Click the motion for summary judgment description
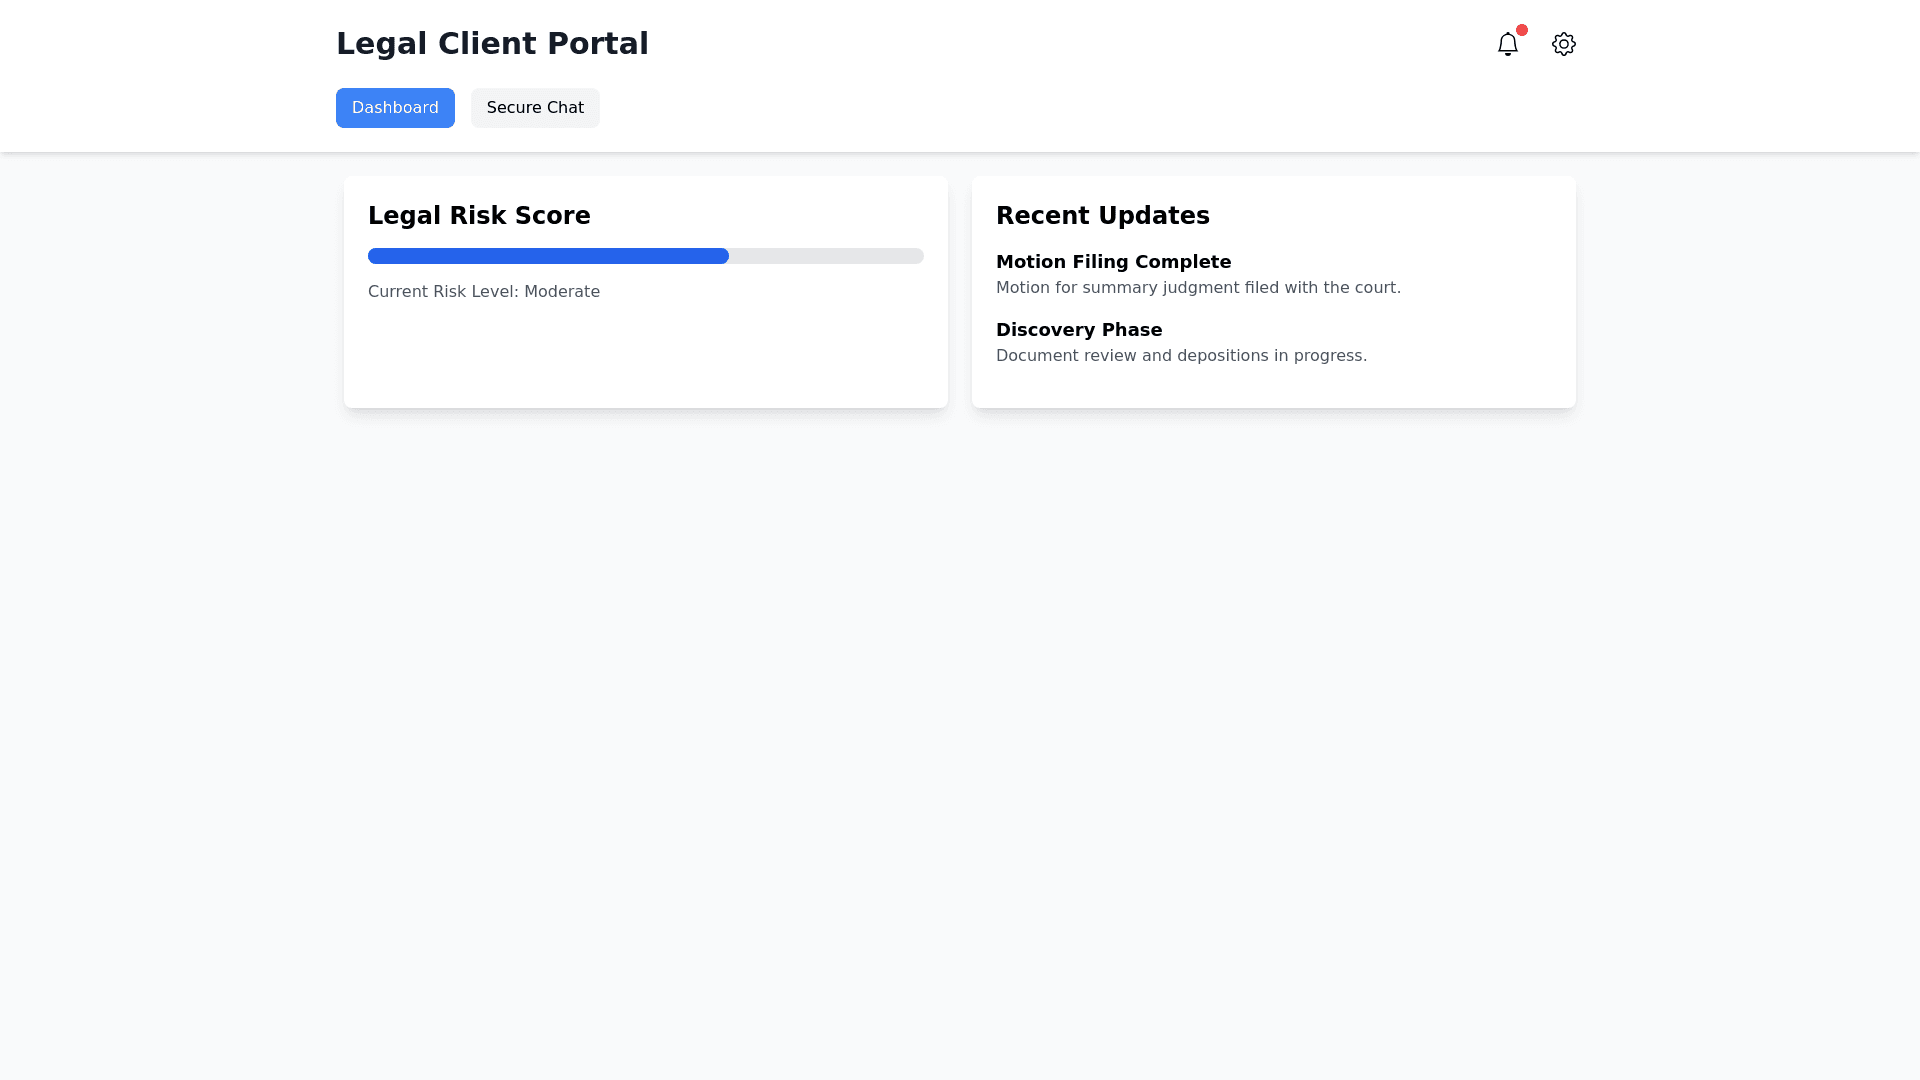This screenshot has width=1920, height=1080. (x=1198, y=288)
